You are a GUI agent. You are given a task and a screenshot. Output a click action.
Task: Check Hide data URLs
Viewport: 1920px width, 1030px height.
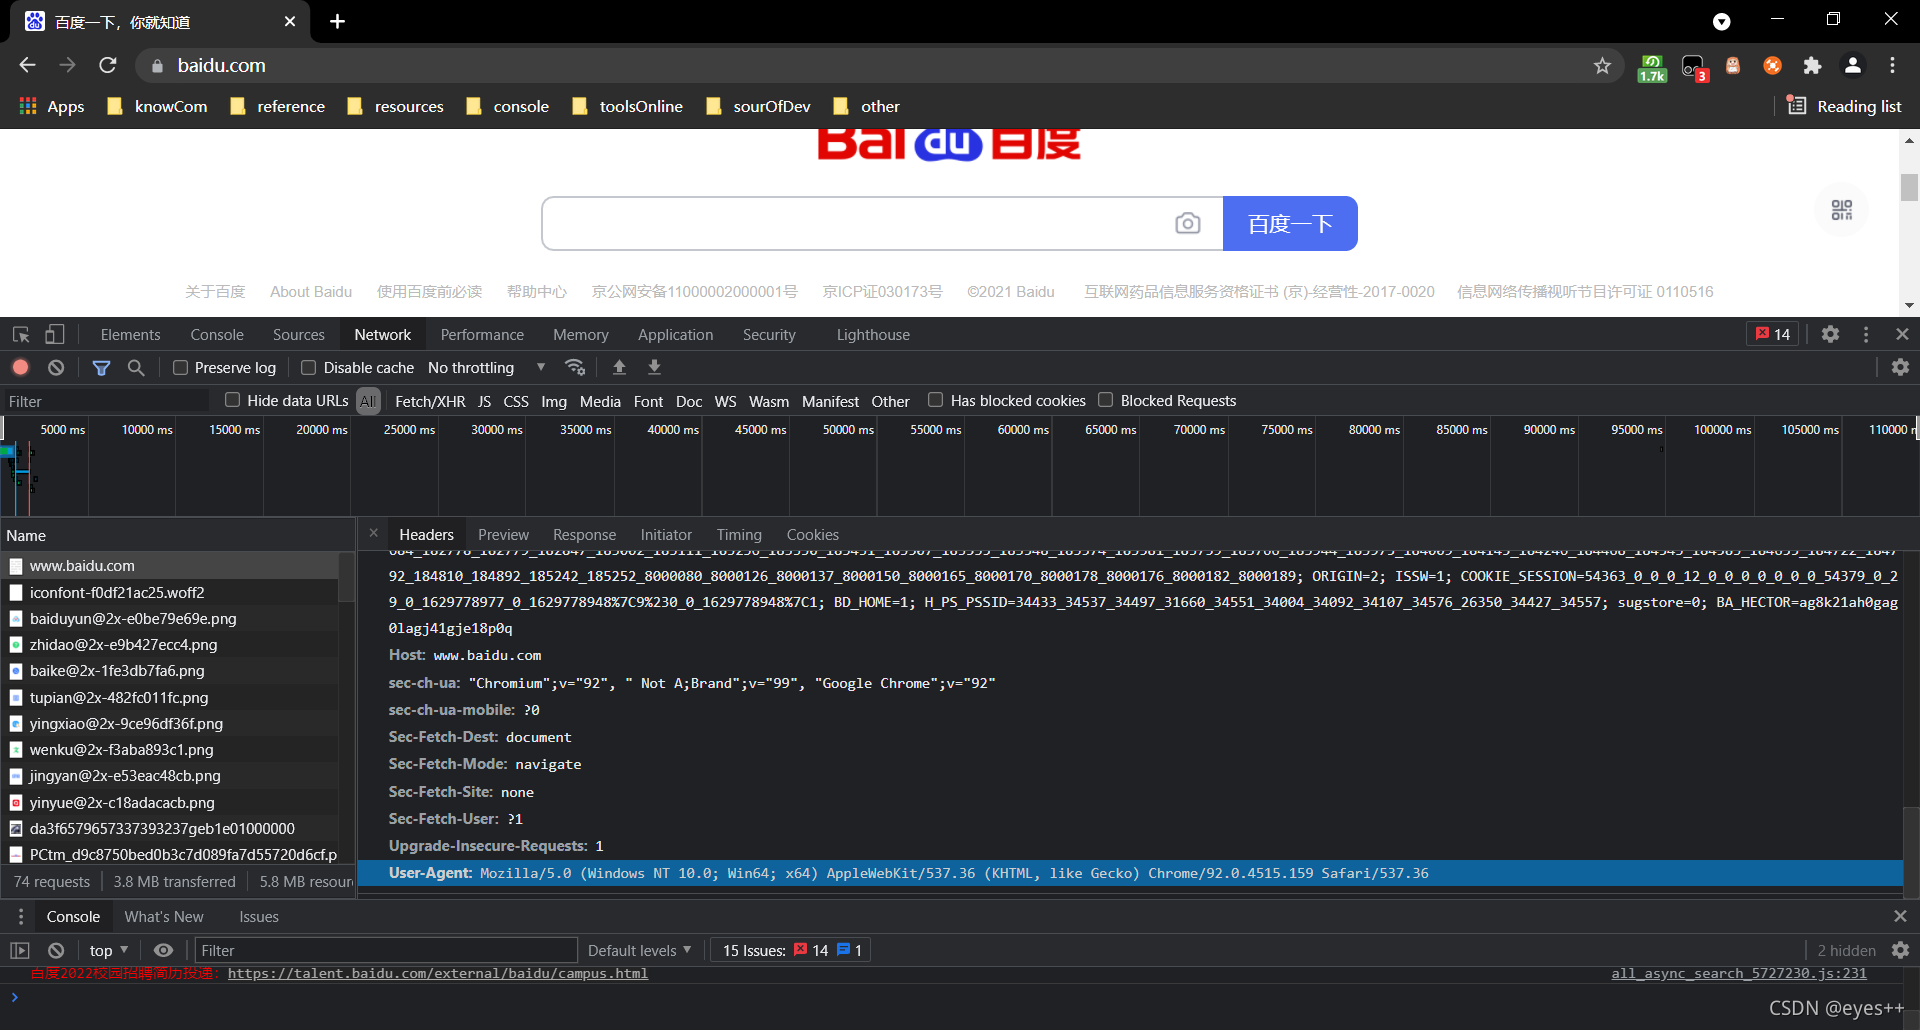point(233,400)
